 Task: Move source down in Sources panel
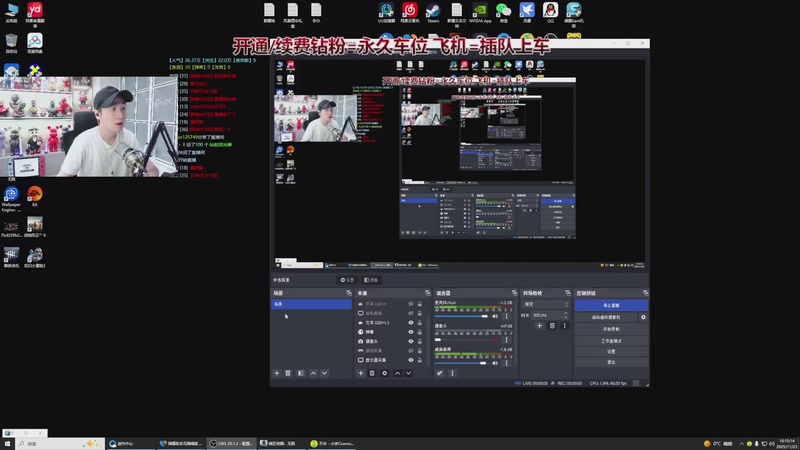[x=409, y=373]
